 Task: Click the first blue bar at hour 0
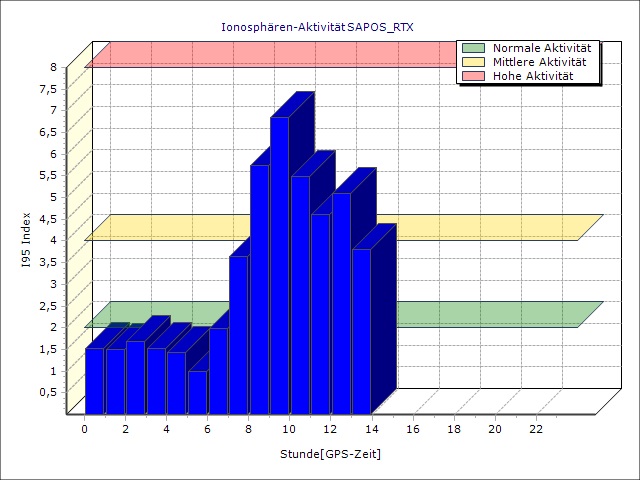point(94,380)
